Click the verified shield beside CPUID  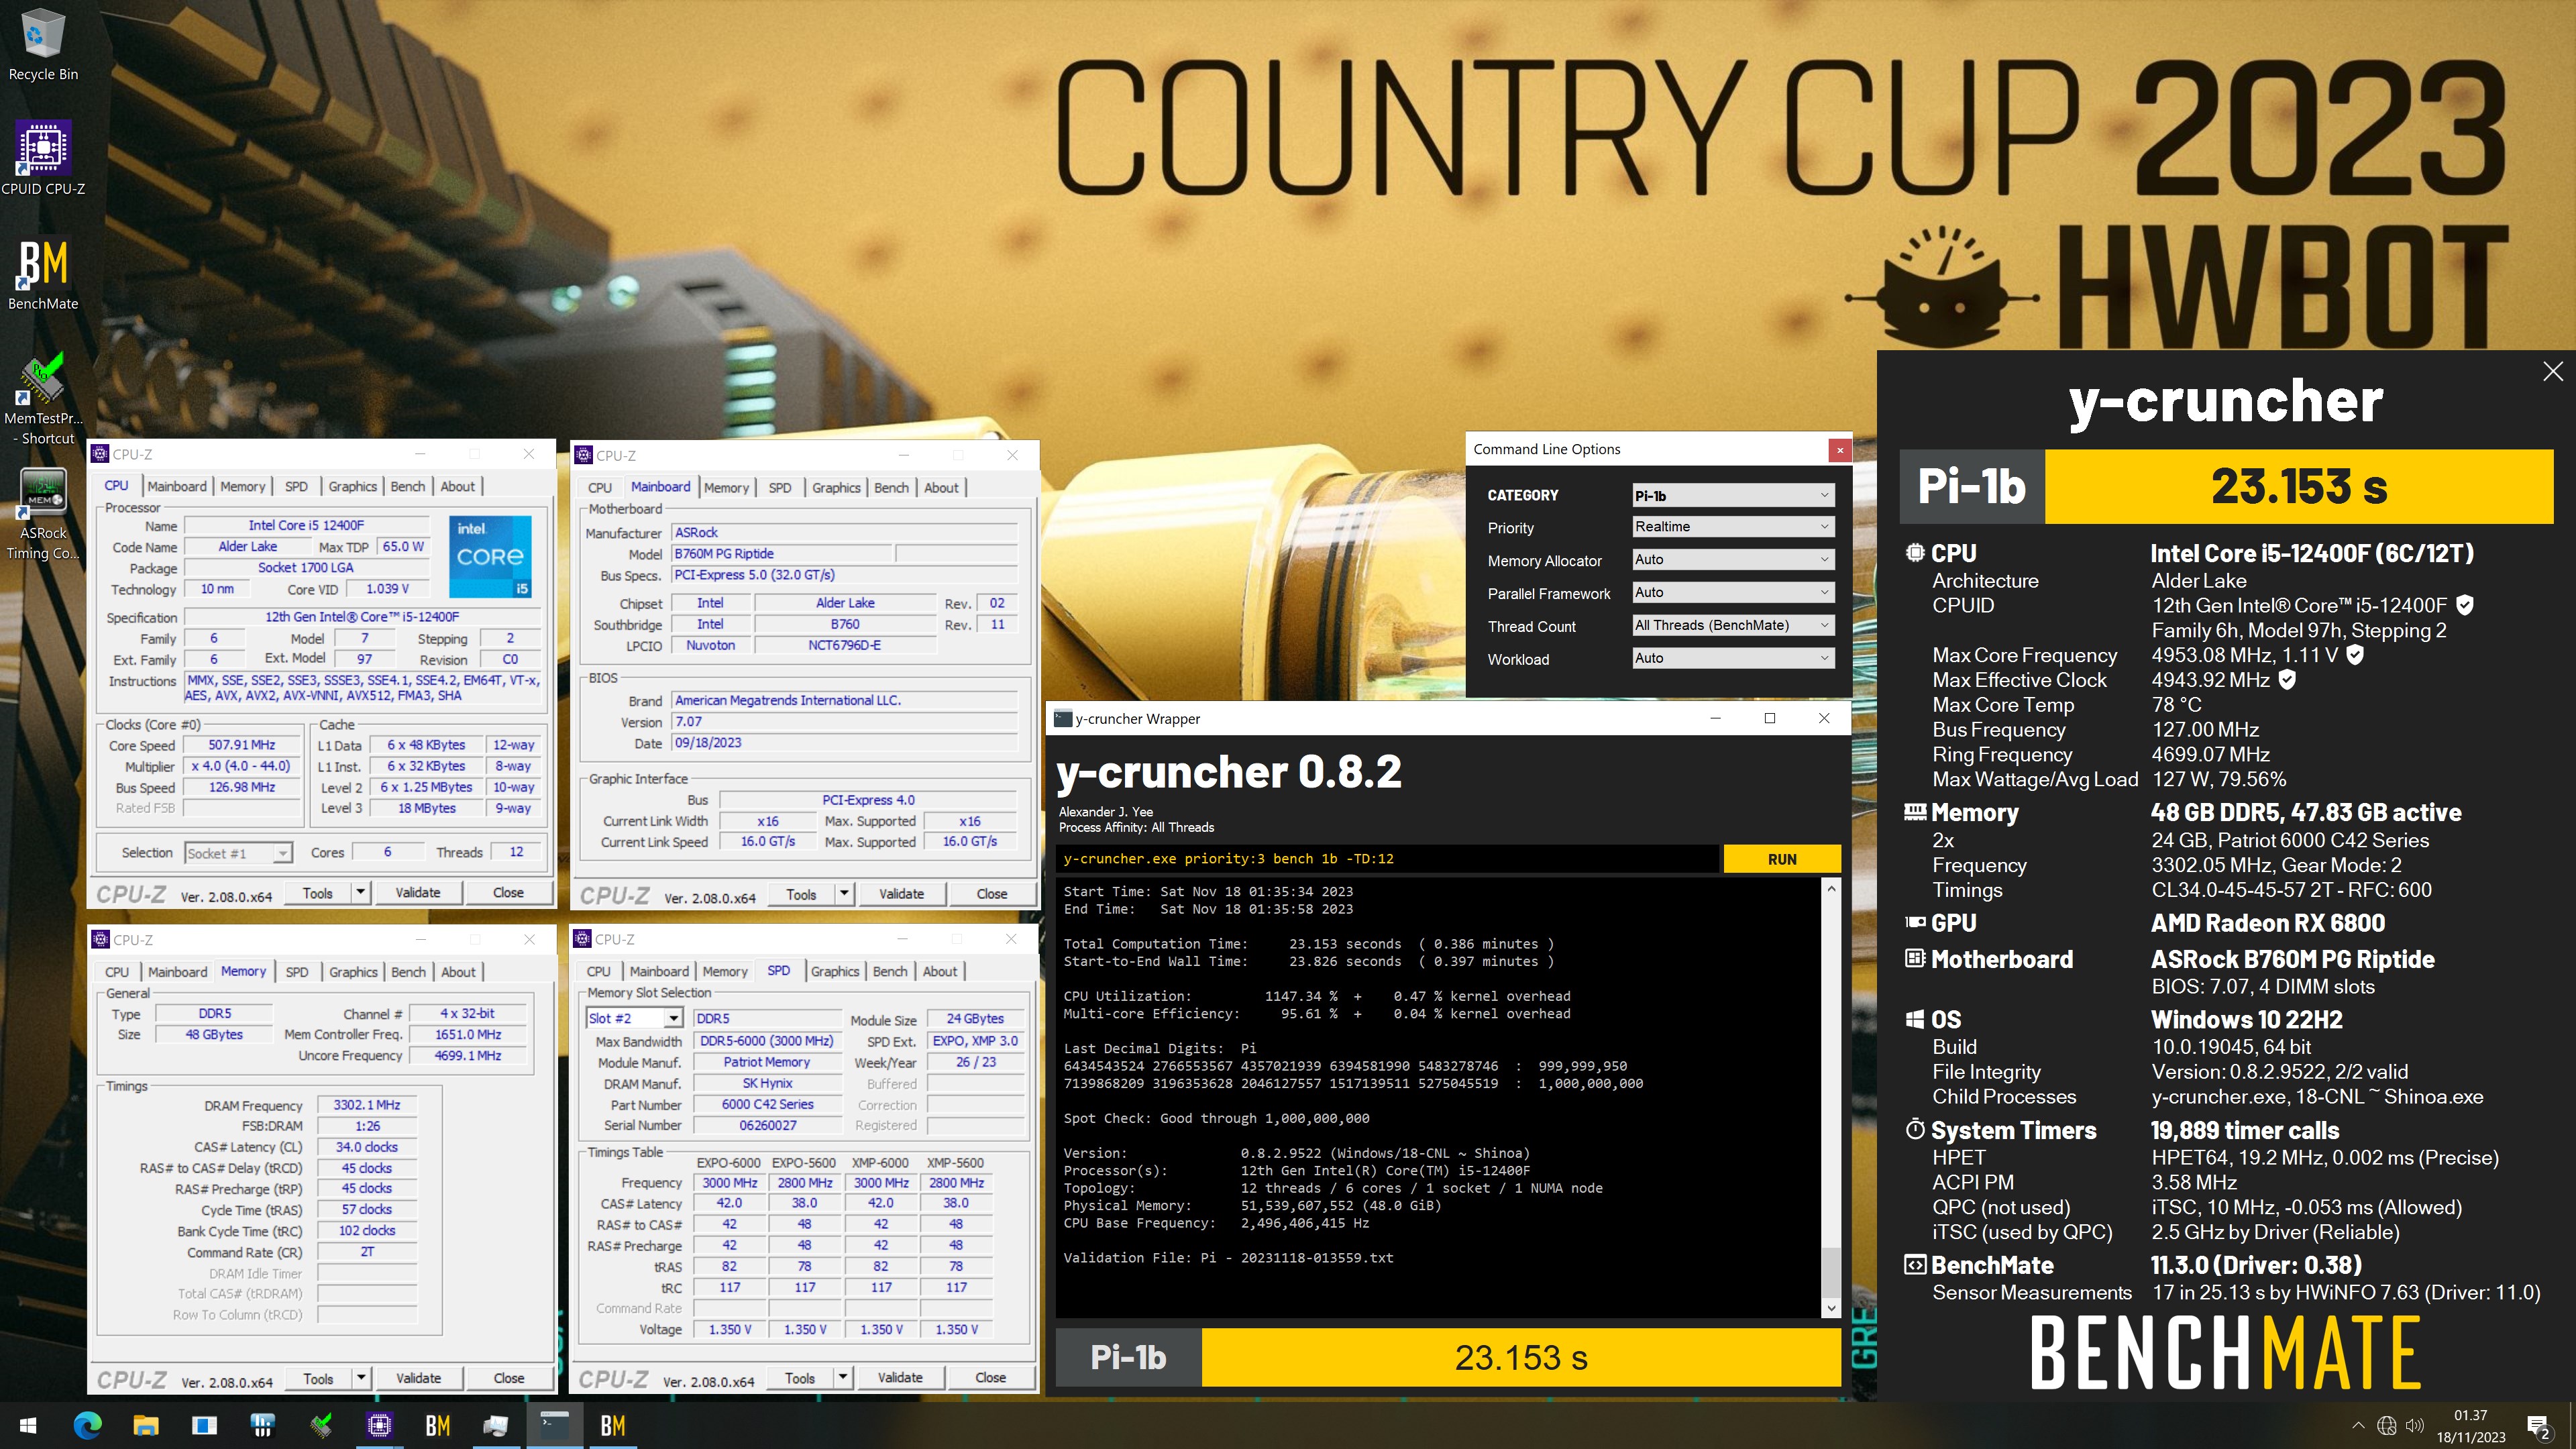coord(2464,605)
